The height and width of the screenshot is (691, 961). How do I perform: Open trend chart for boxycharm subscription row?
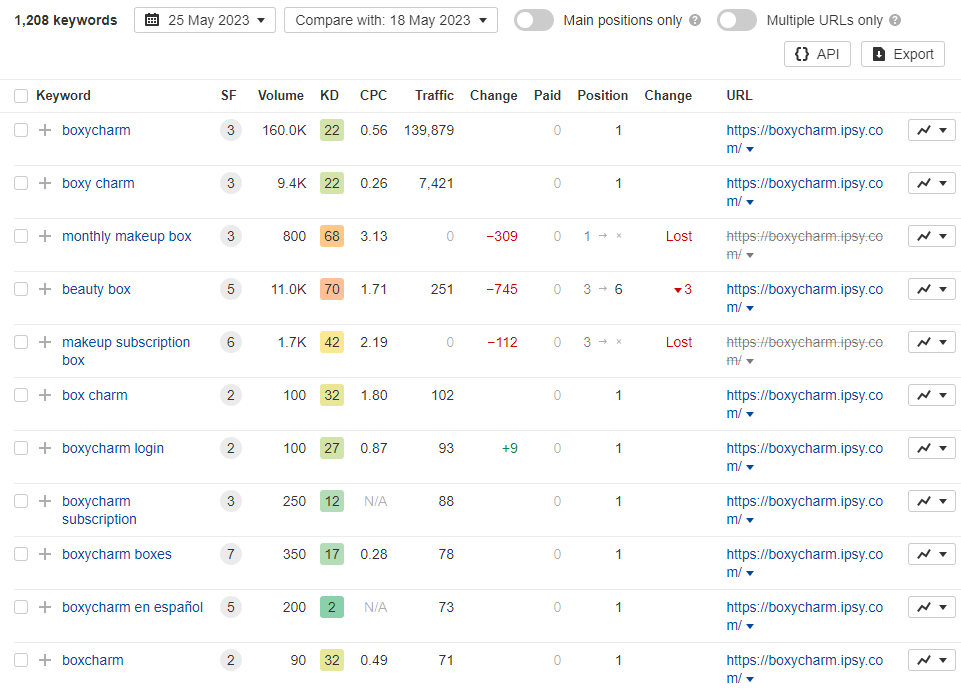click(932, 501)
